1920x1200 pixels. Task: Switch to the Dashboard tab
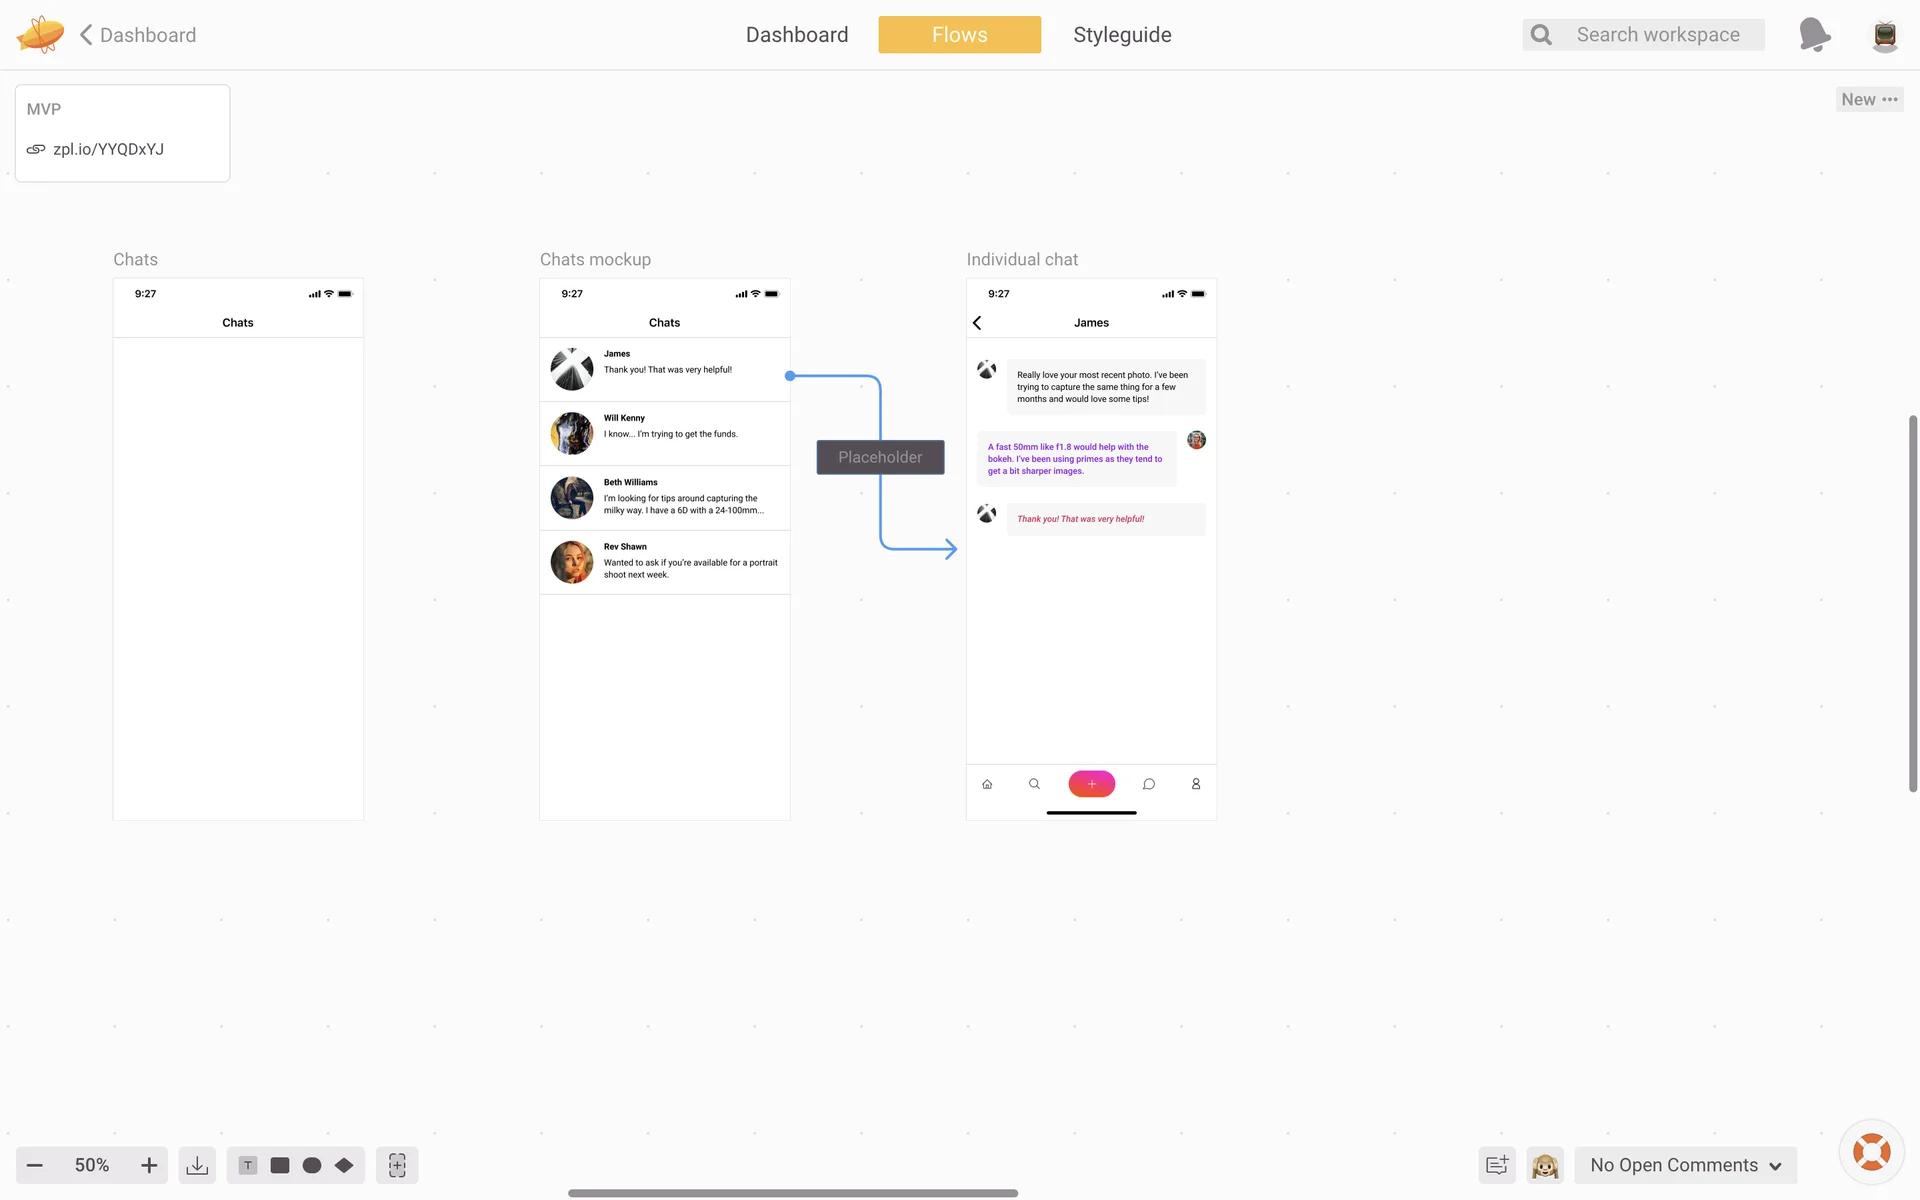point(797,35)
